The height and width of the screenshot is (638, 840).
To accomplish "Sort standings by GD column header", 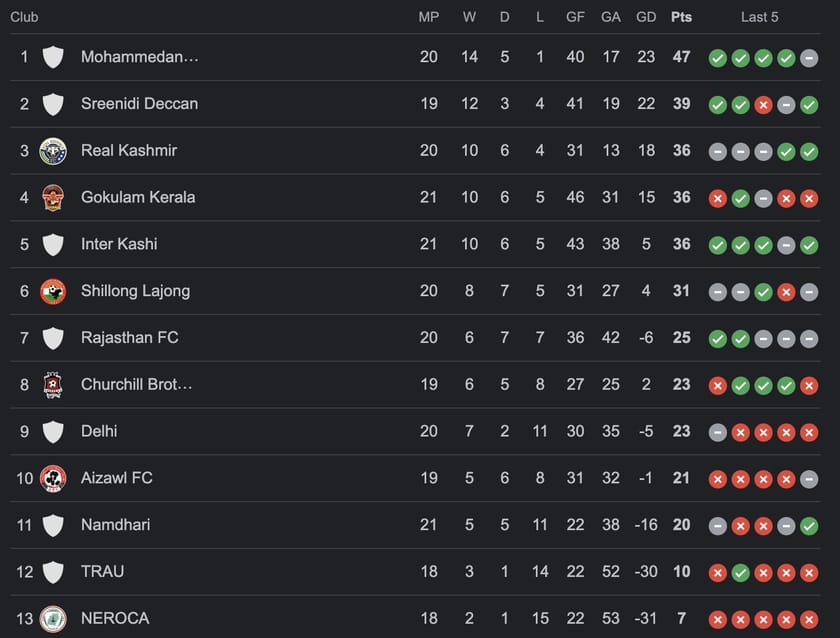I will click(646, 16).
